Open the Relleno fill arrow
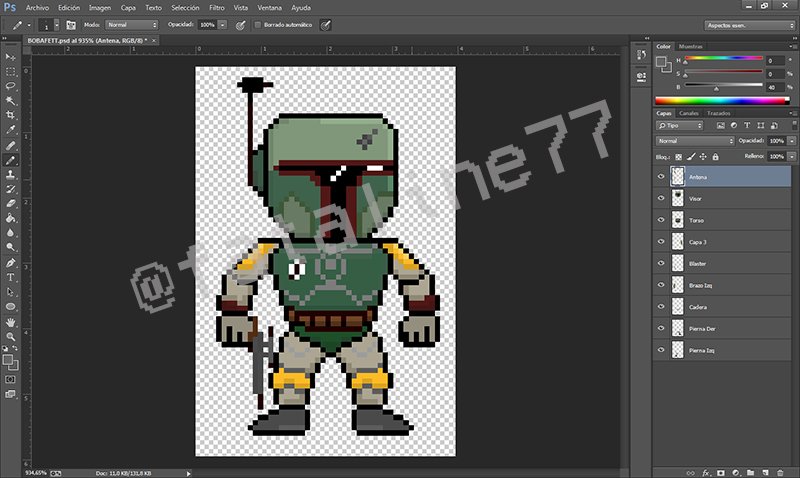The width and height of the screenshot is (800, 478). coord(792,157)
